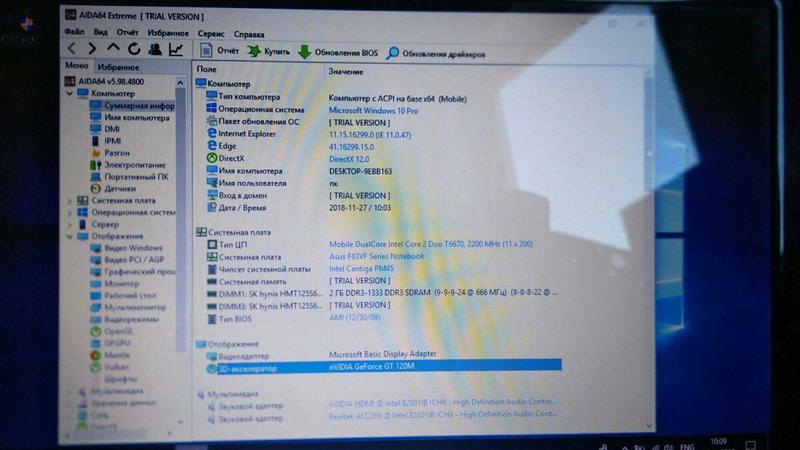Select the 3D-акселератор row
800x450 pixels.
(383, 367)
